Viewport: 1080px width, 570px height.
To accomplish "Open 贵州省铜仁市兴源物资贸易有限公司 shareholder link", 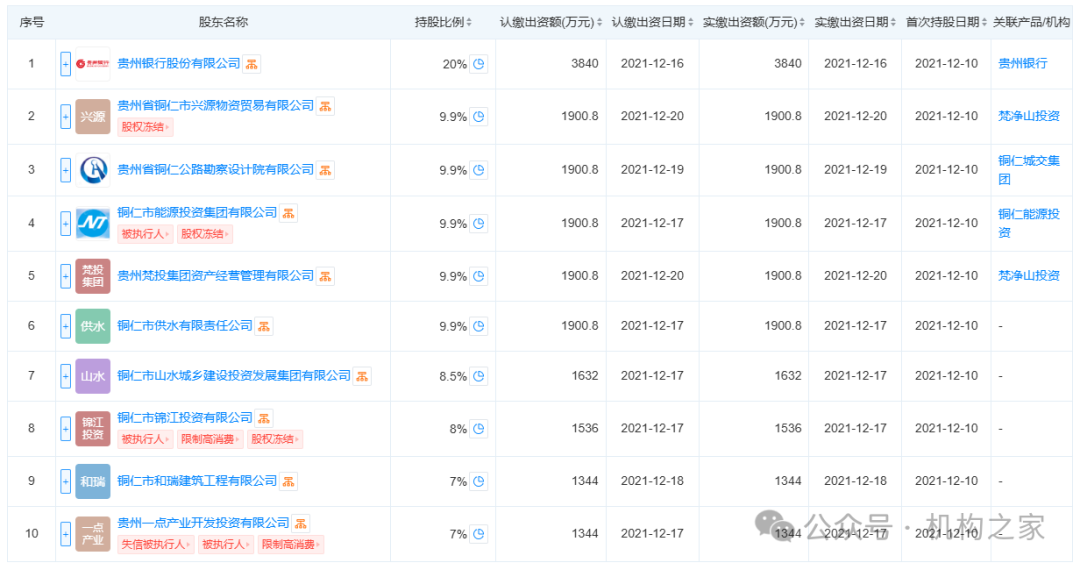I will 216,105.
